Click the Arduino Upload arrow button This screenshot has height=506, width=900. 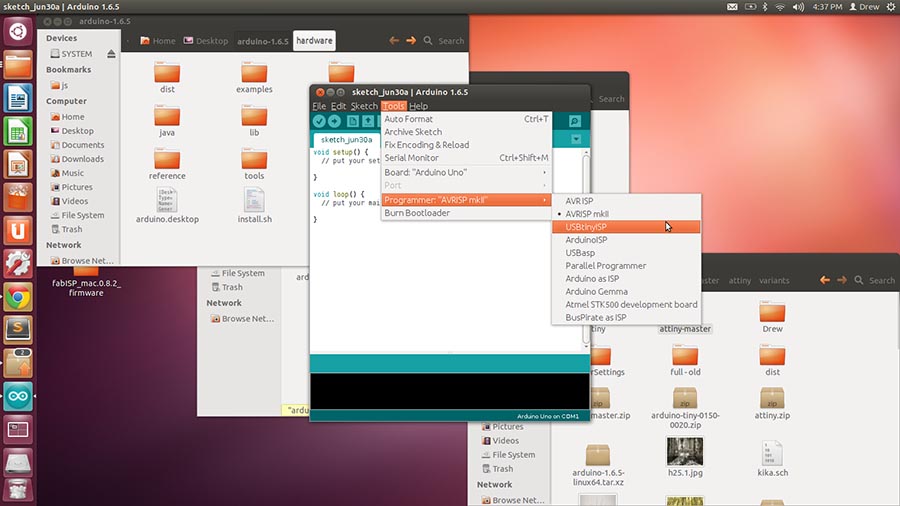tap(334, 121)
